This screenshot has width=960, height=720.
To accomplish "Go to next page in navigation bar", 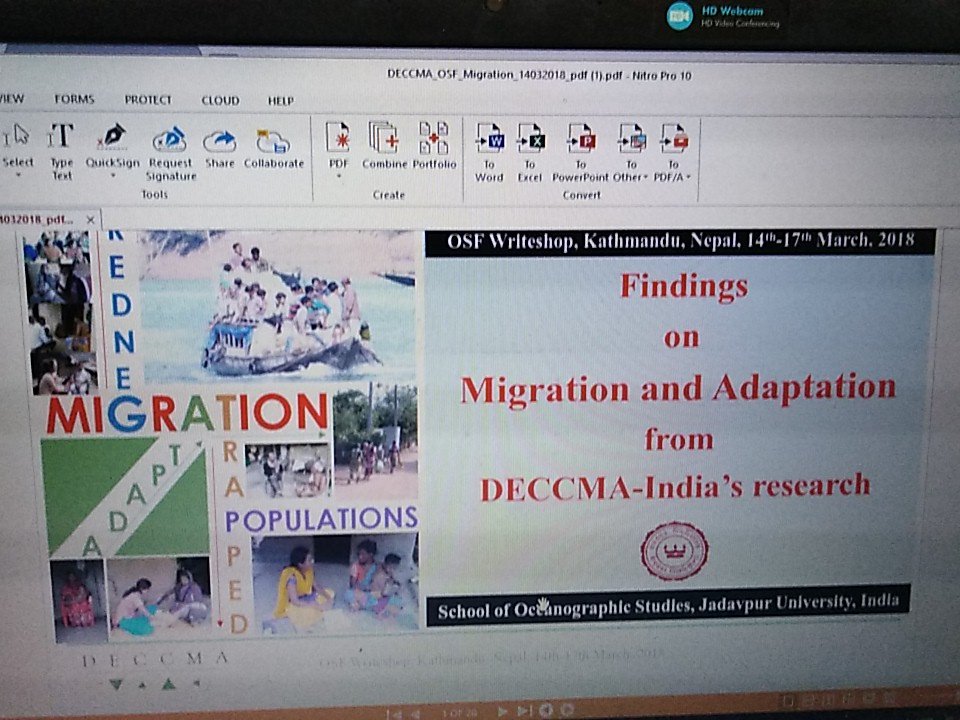I will pos(502,711).
